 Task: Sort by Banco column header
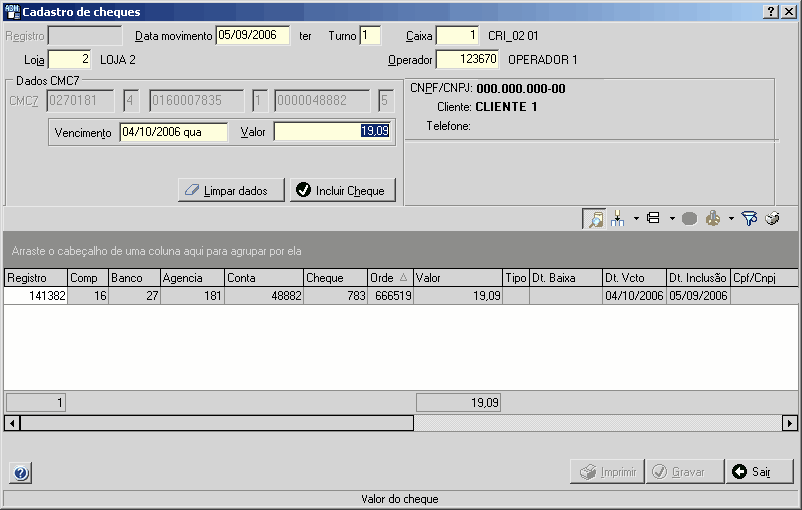point(135,278)
